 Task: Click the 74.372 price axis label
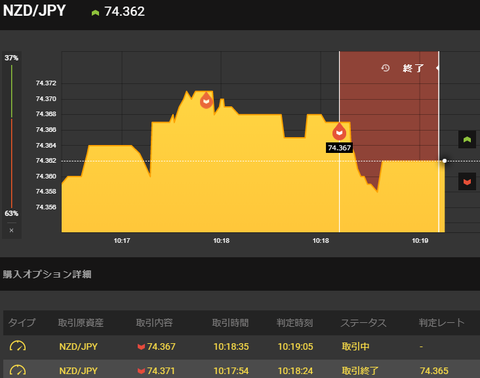point(46,83)
